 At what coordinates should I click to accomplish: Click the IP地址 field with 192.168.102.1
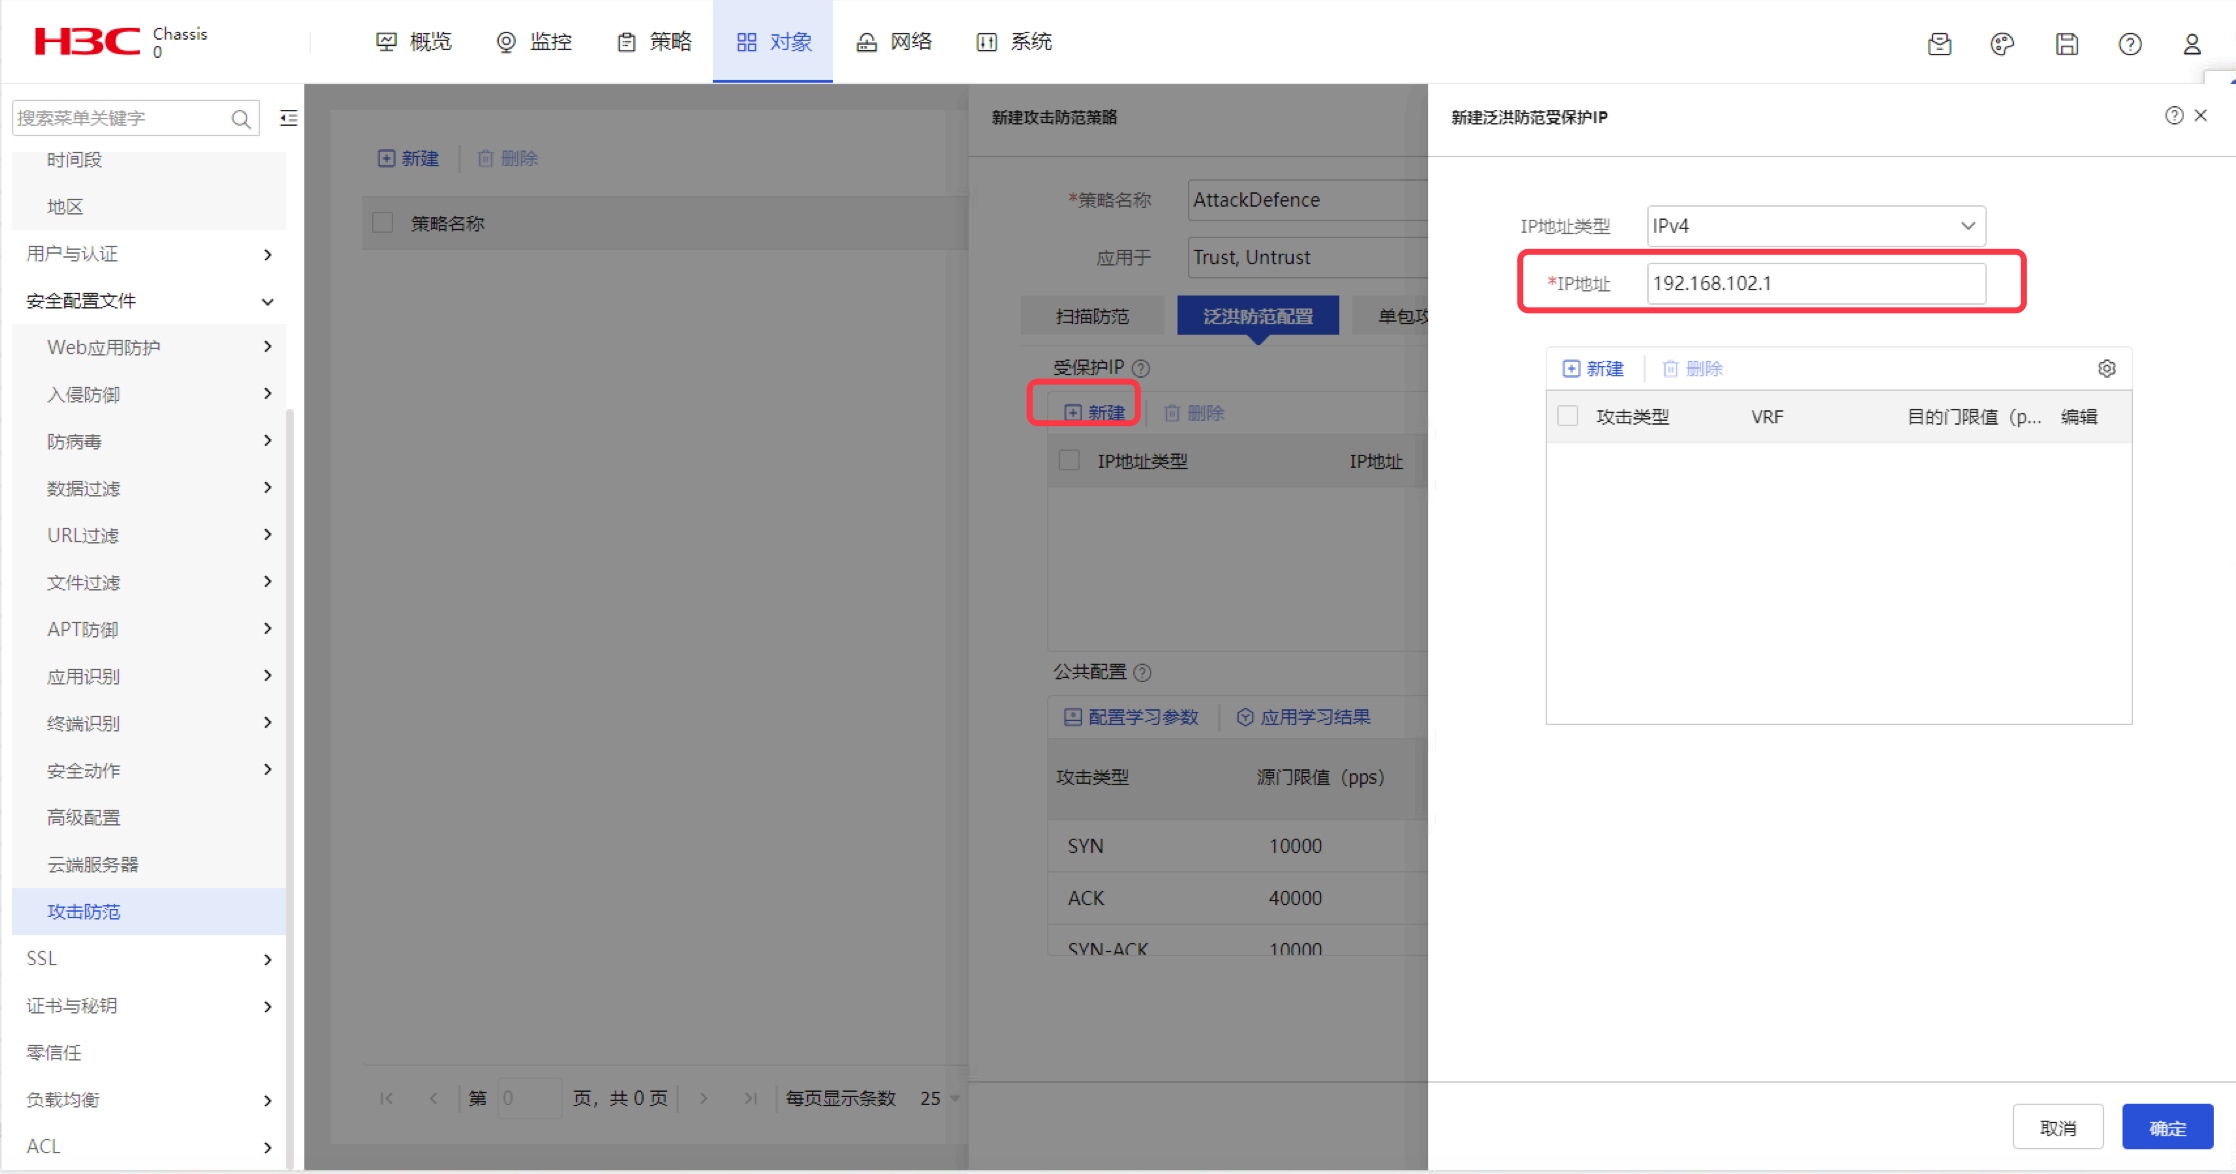1816,283
